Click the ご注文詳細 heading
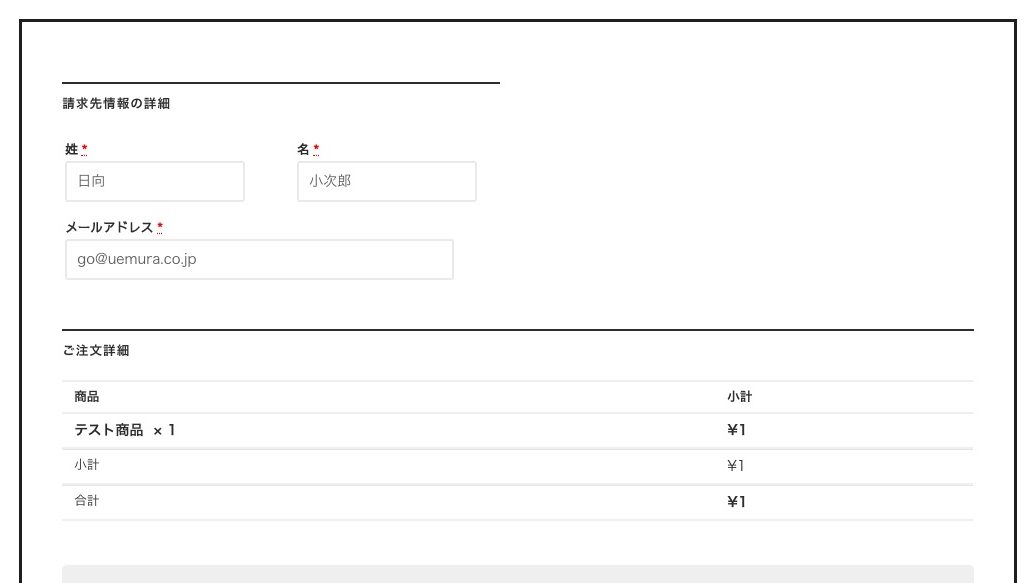1024x583 pixels. click(95, 351)
